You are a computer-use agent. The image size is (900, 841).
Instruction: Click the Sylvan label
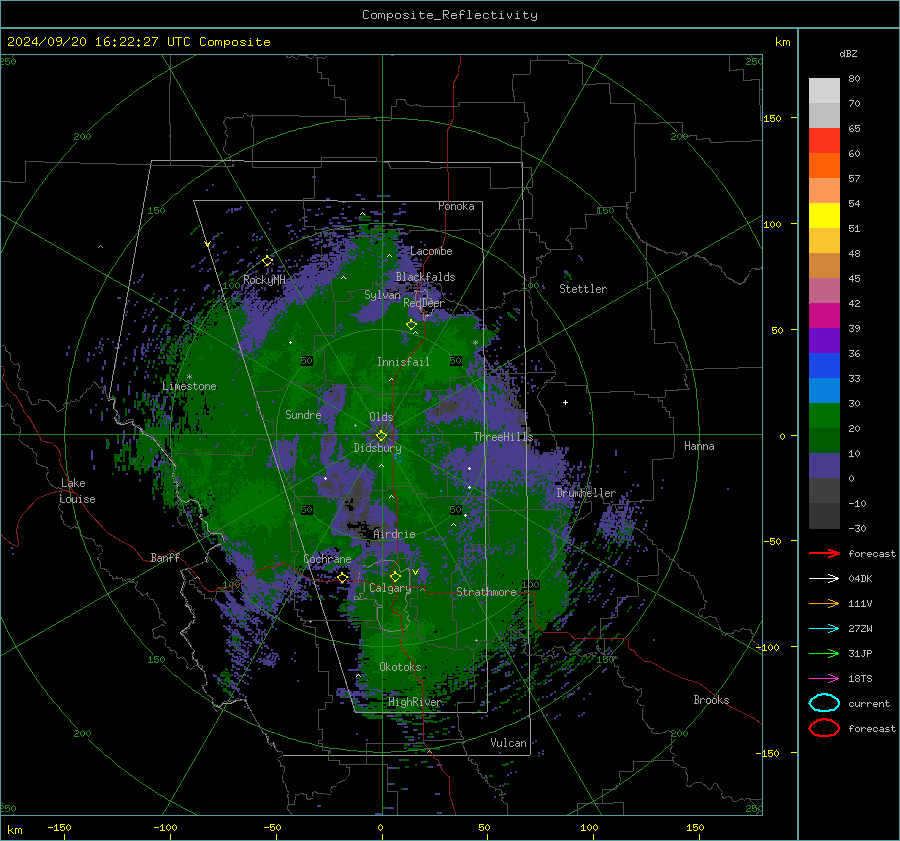point(382,295)
